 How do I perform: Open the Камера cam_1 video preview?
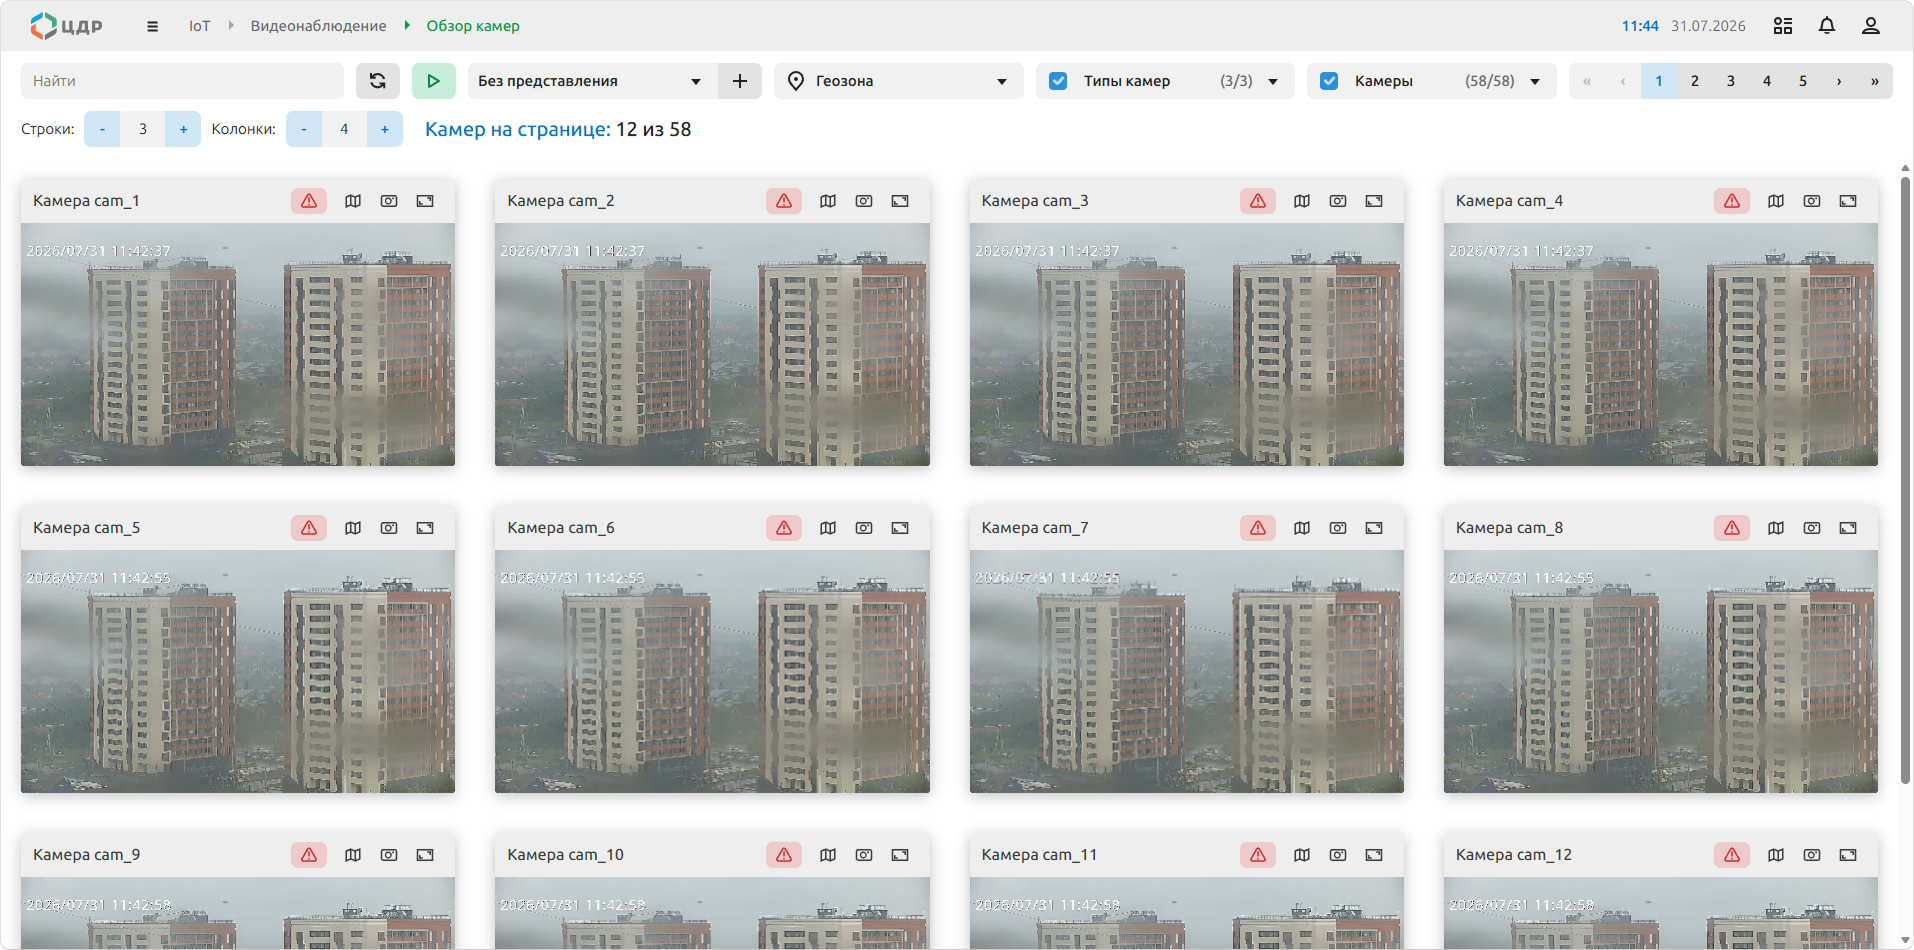tap(238, 345)
